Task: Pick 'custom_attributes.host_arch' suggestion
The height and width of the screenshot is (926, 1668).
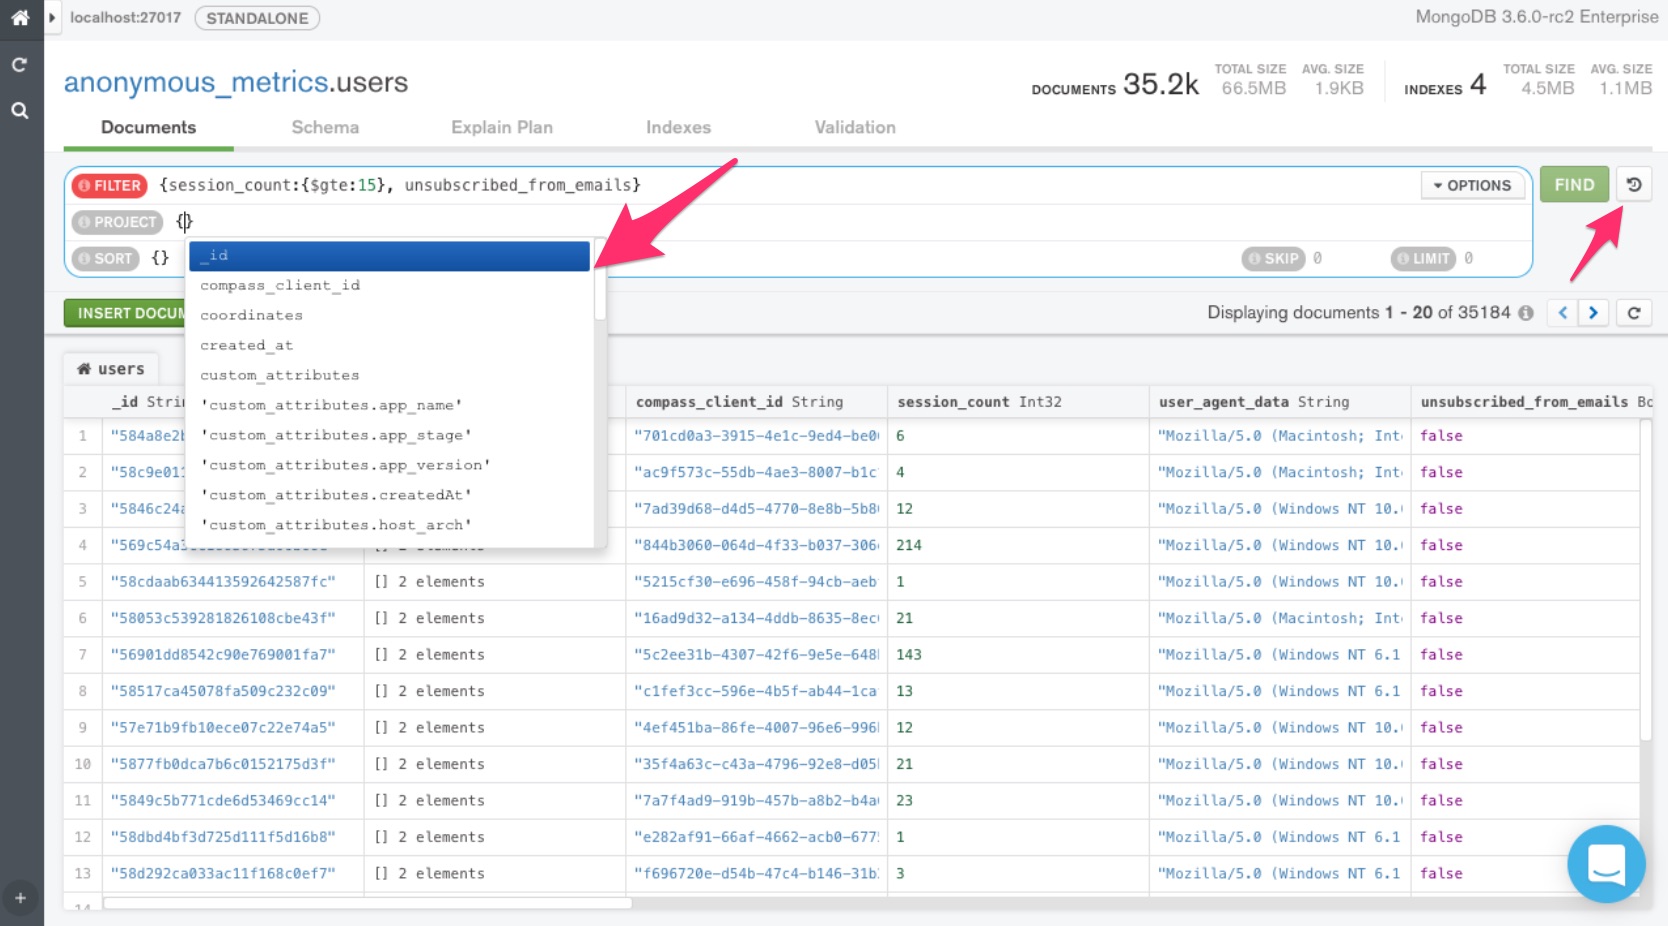Action: coord(389,526)
